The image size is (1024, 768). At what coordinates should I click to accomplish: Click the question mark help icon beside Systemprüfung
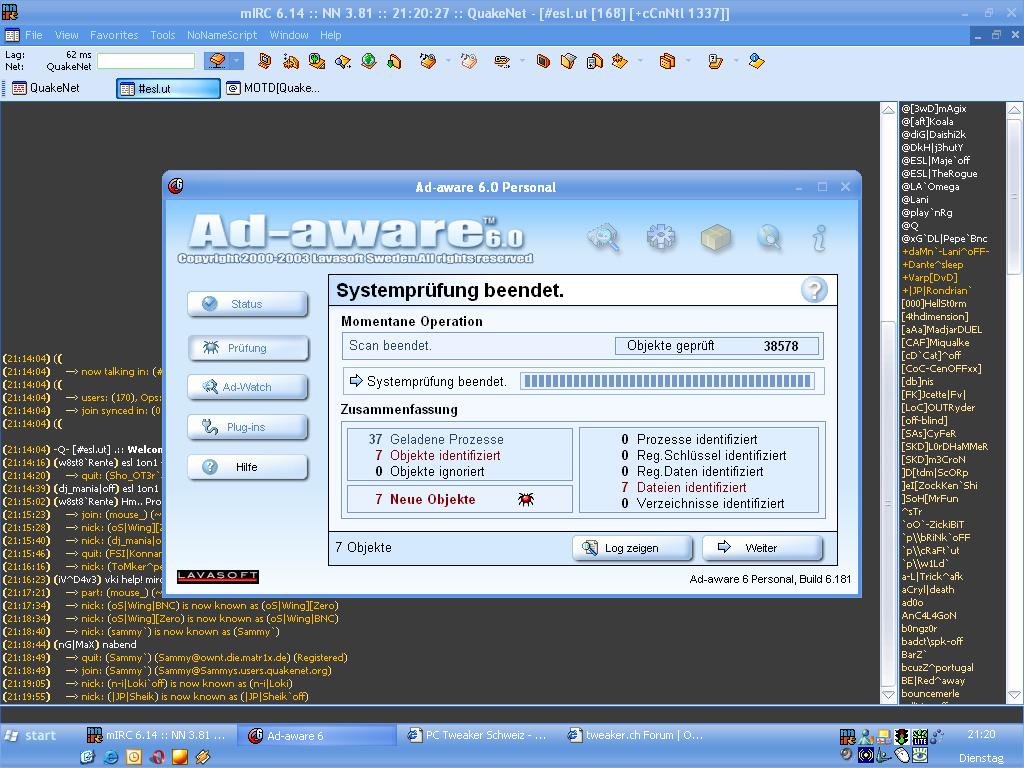(x=814, y=290)
